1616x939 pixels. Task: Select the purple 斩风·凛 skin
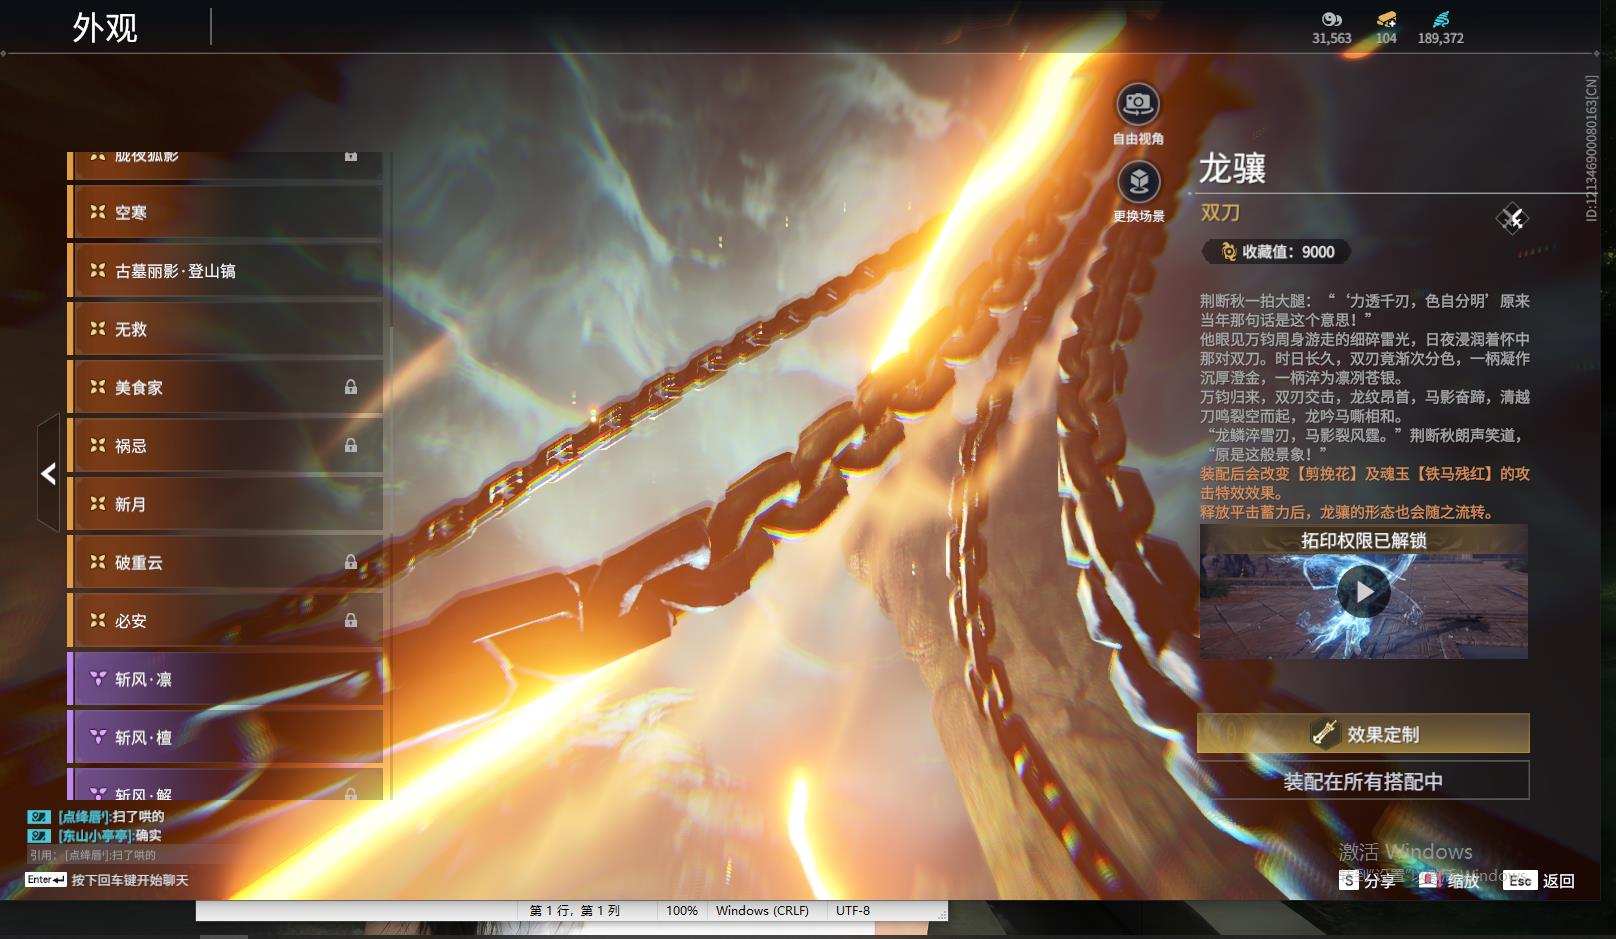225,679
